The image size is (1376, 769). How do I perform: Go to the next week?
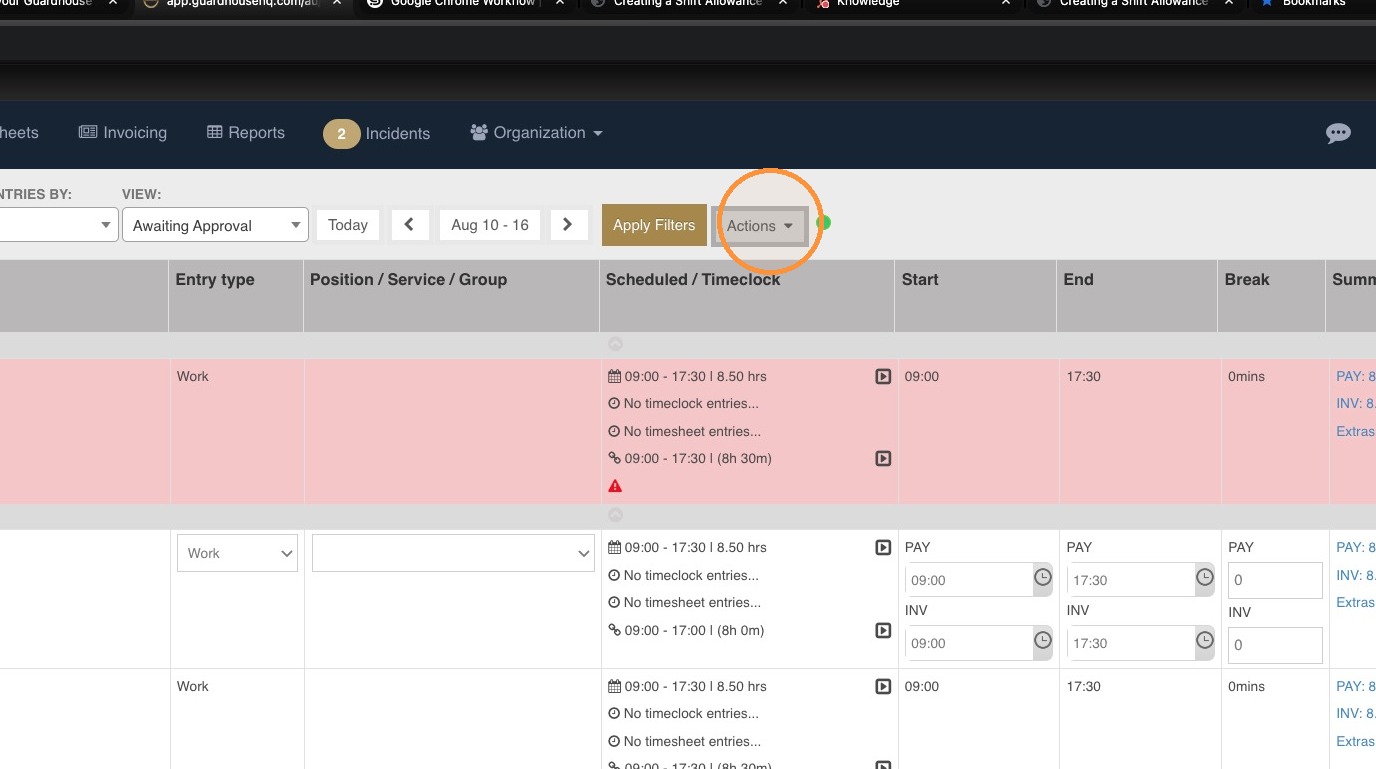[568, 225]
